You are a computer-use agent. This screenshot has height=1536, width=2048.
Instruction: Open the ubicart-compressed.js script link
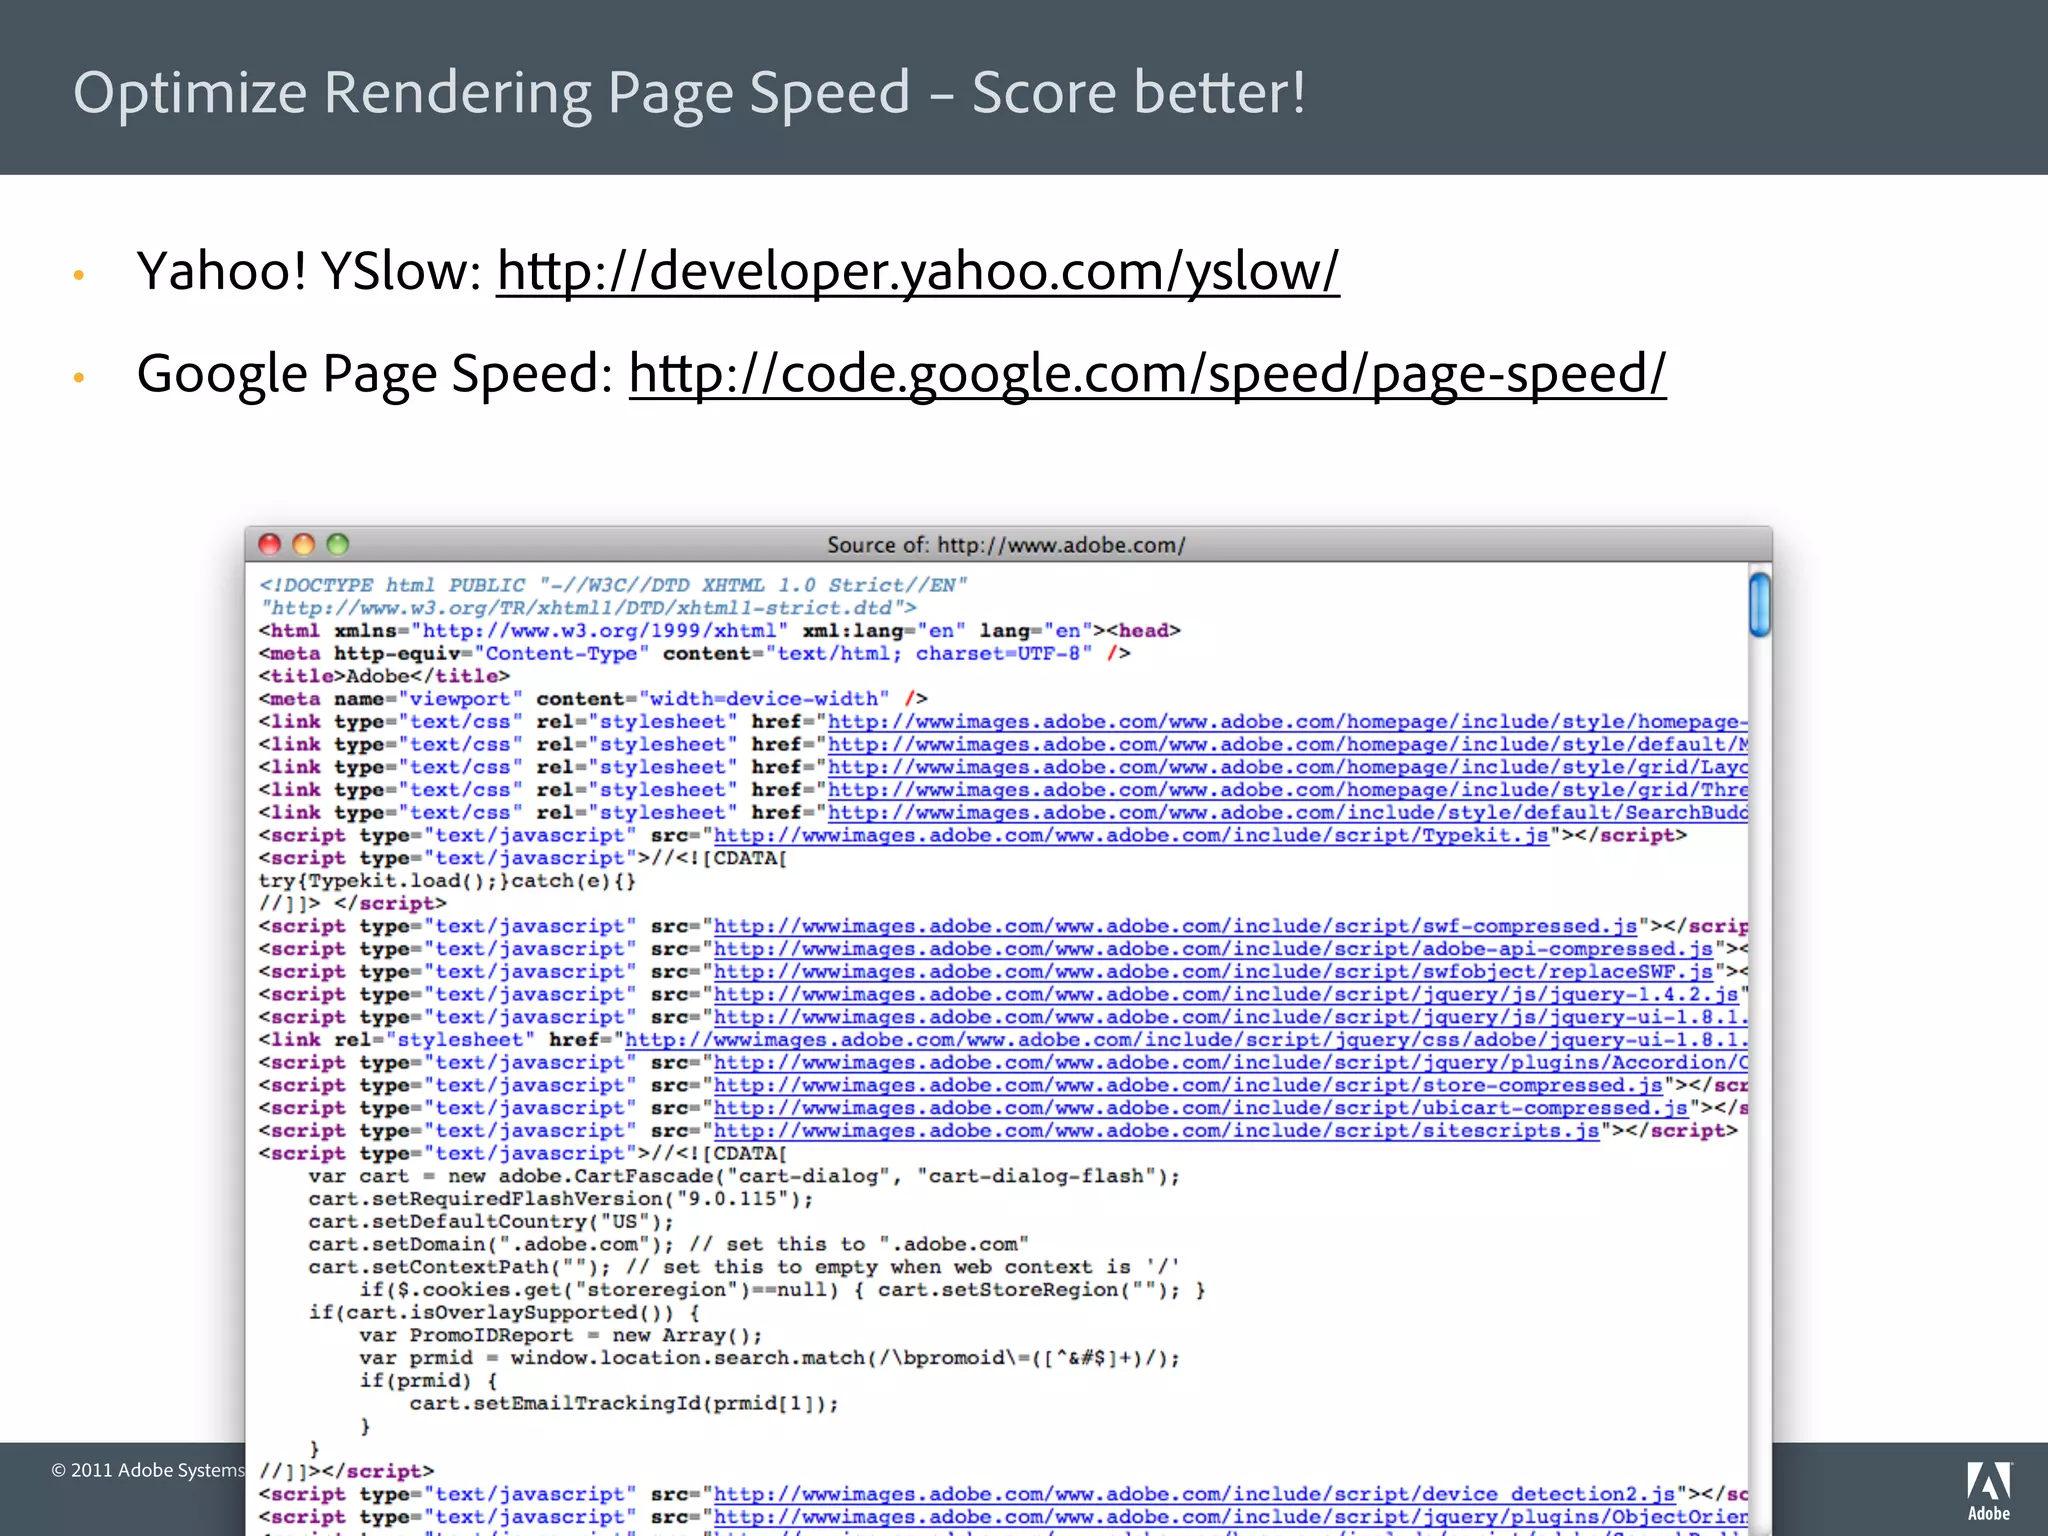[1200, 1108]
